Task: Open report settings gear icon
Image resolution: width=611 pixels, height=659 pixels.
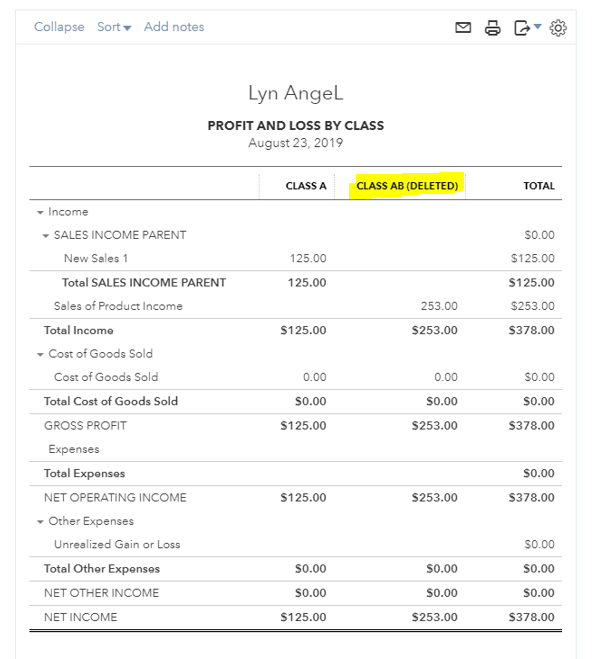Action: coord(558,28)
